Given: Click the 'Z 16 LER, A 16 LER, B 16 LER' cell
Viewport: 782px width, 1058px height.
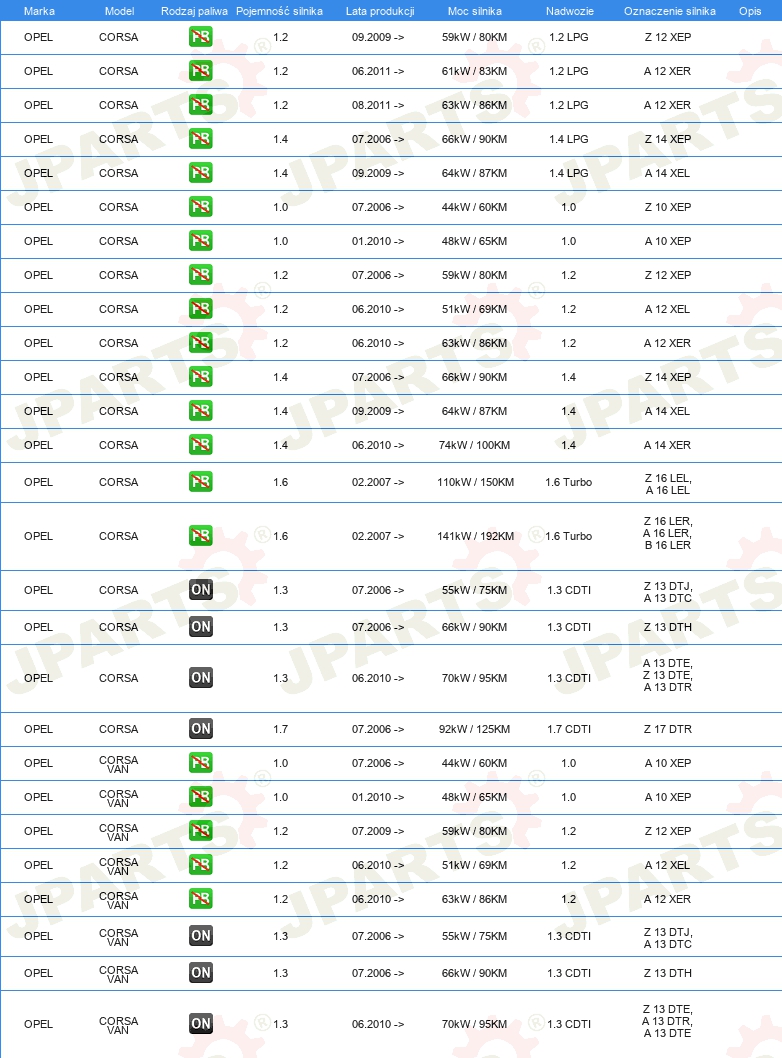Looking at the screenshot, I should (x=667, y=533).
